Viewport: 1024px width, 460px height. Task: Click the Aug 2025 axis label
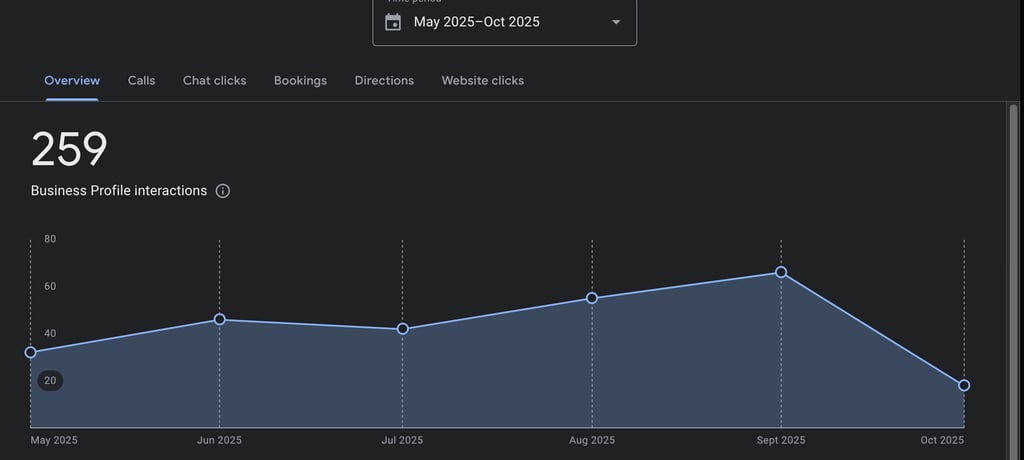coord(592,440)
